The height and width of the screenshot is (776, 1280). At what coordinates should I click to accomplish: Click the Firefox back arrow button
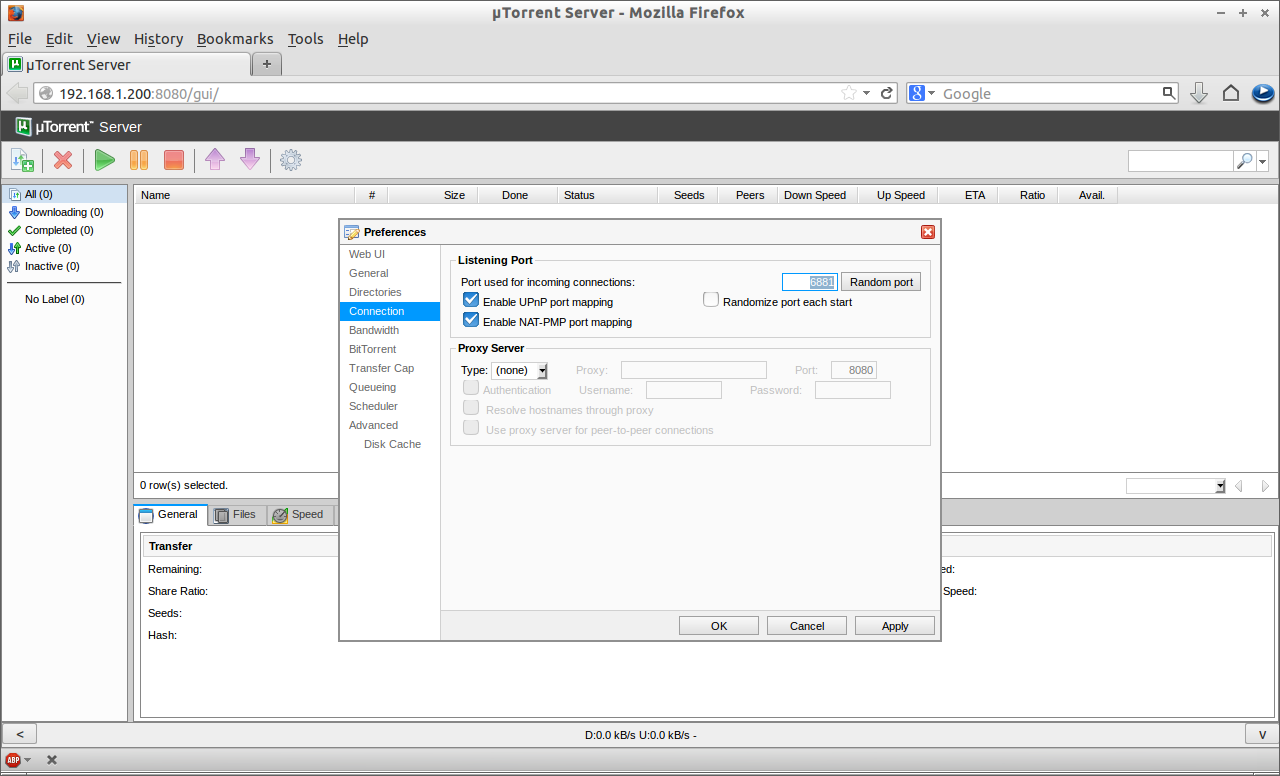17,93
